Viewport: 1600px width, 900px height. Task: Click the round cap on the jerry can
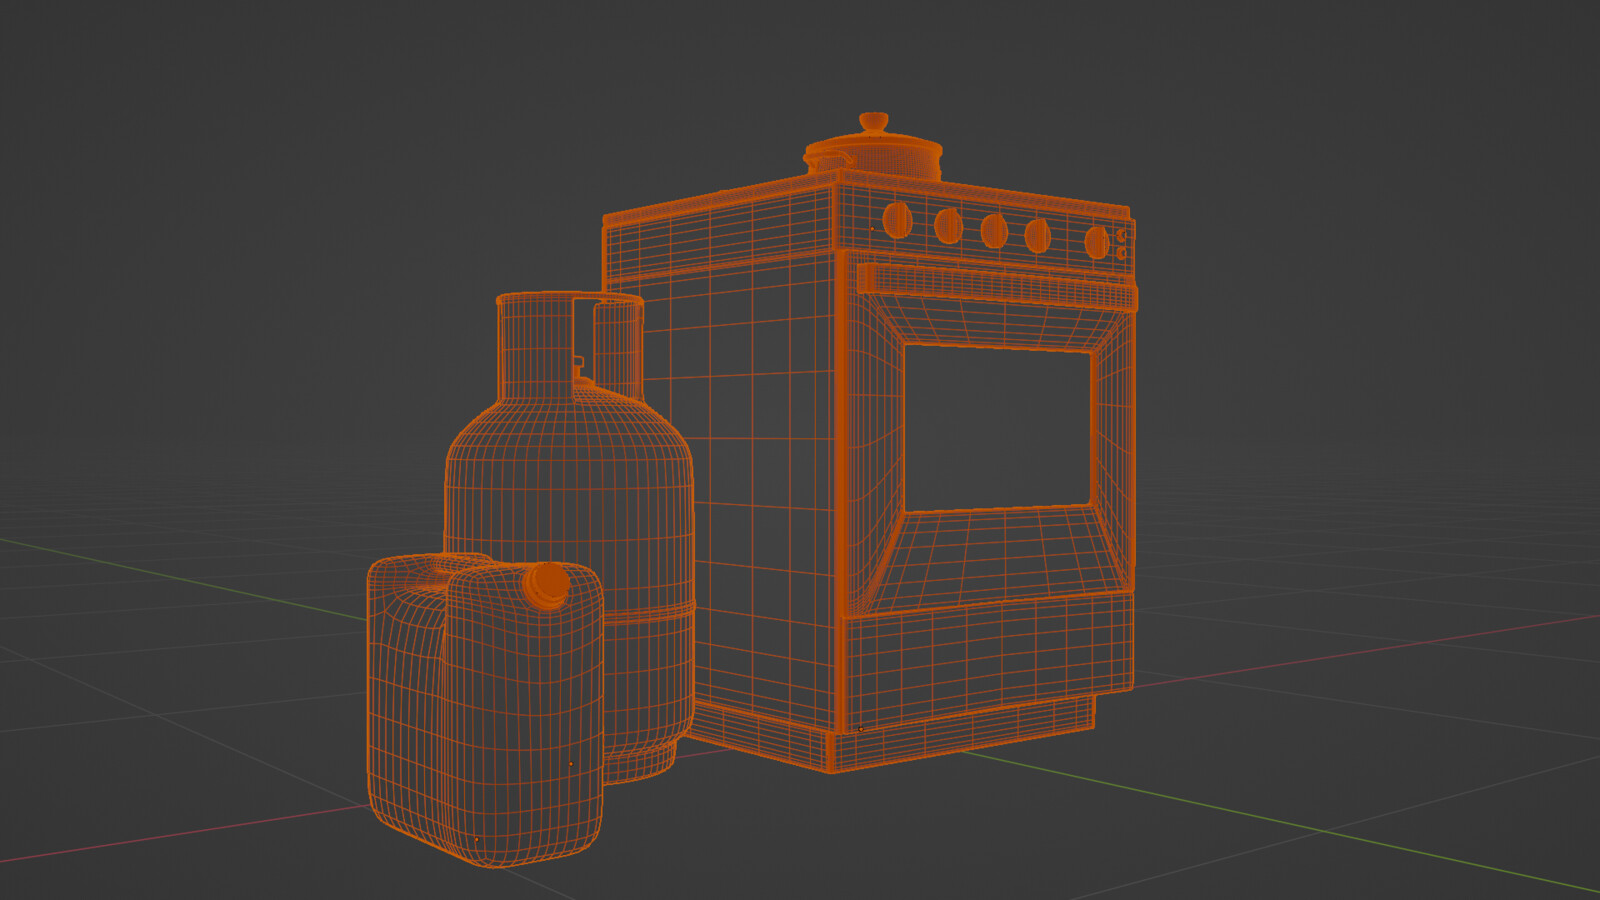[x=546, y=585]
